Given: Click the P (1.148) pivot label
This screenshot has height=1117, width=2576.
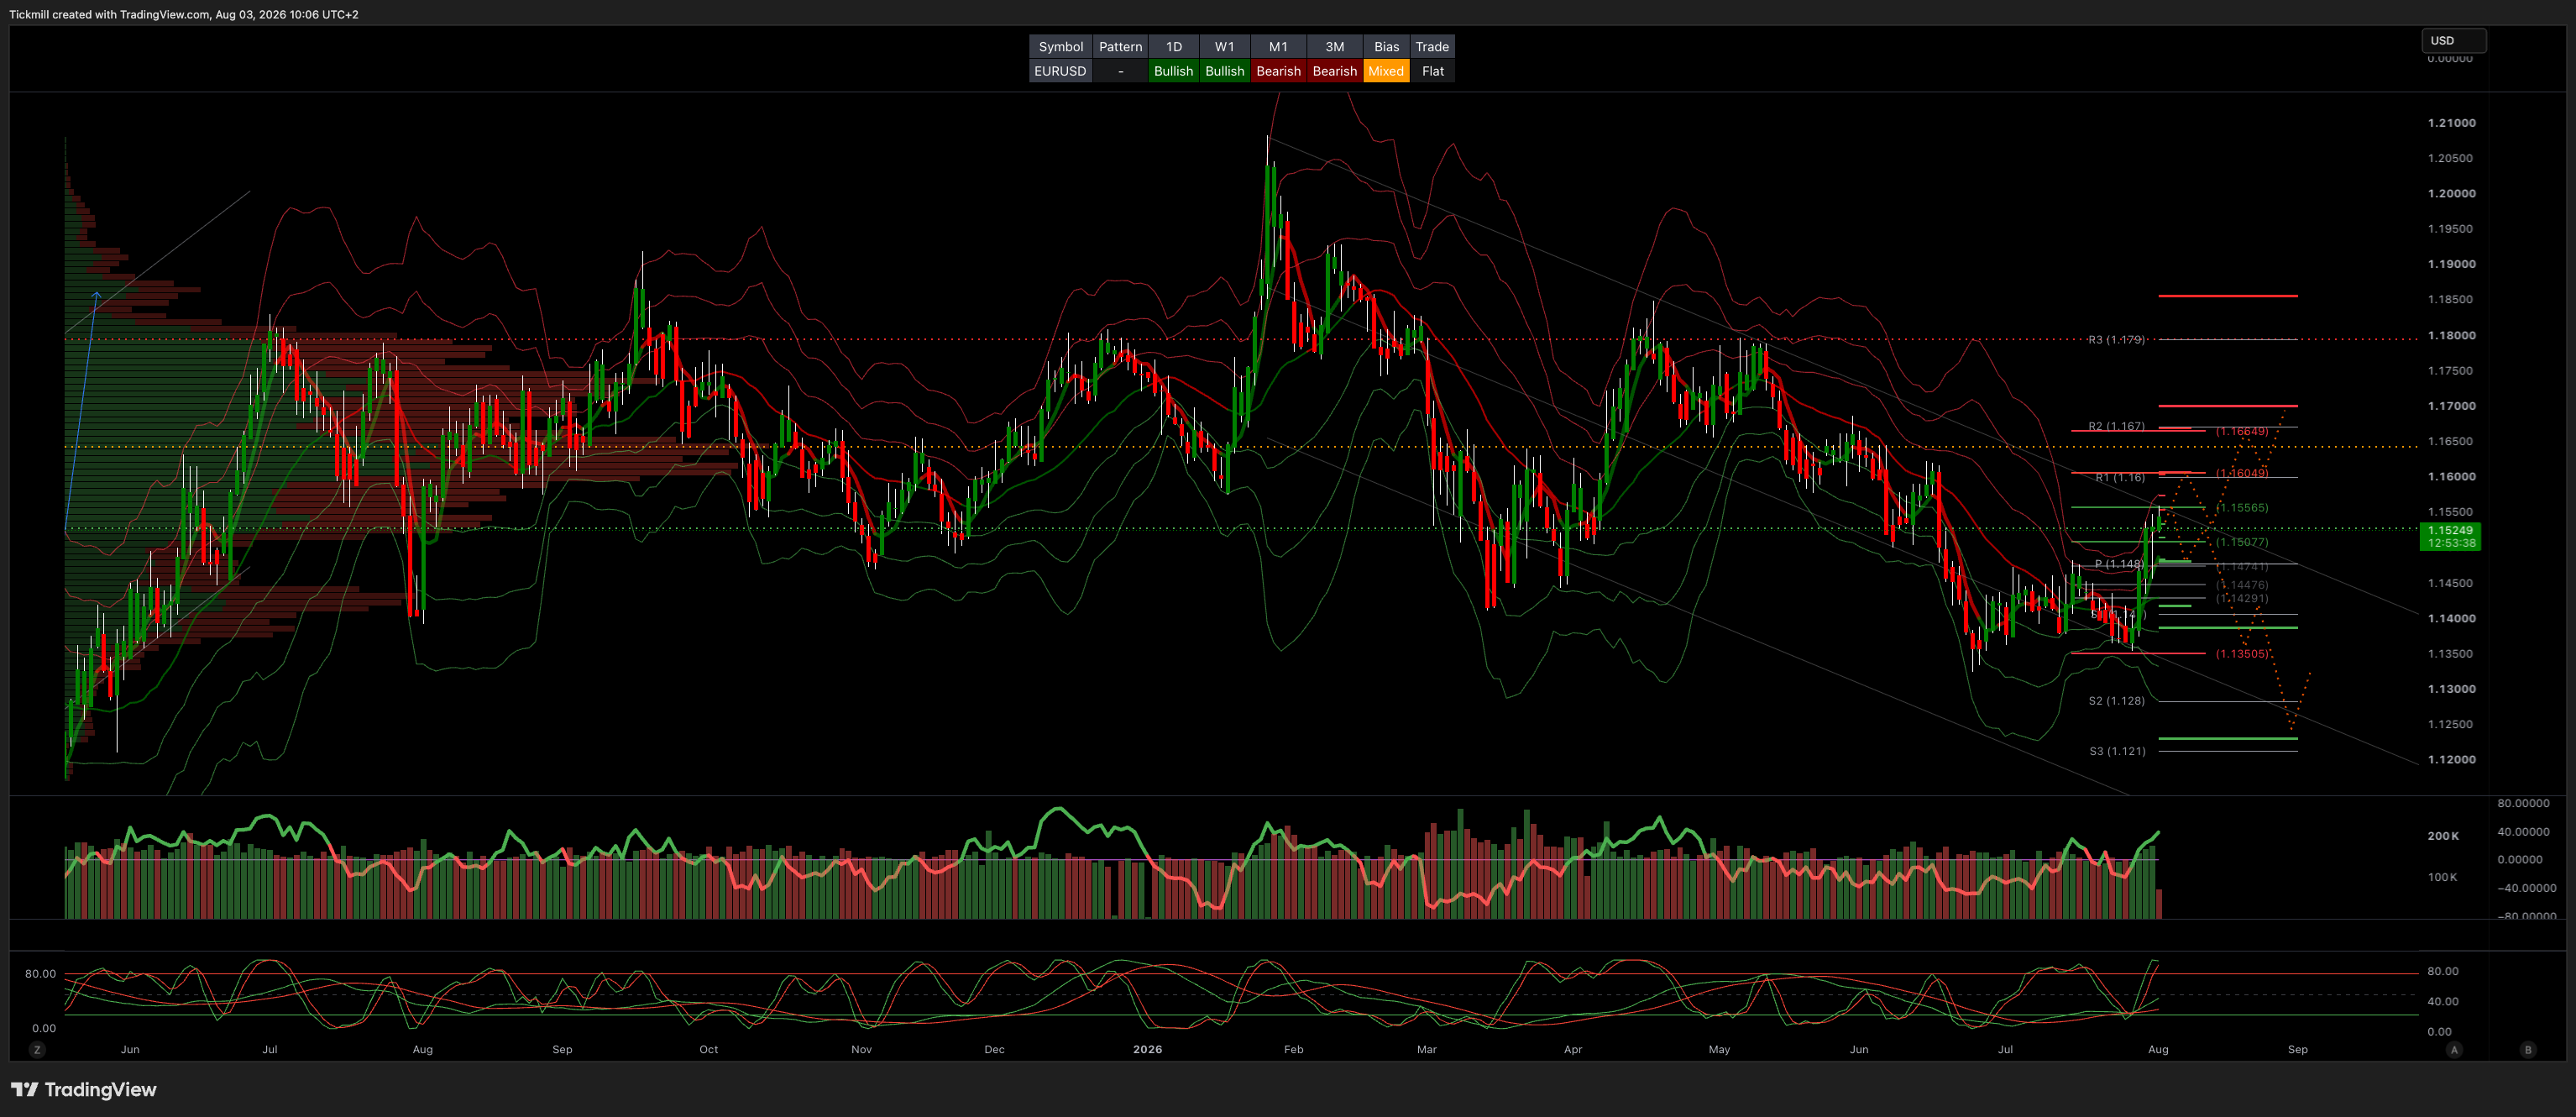Looking at the screenshot, I should click(2120, 564).
